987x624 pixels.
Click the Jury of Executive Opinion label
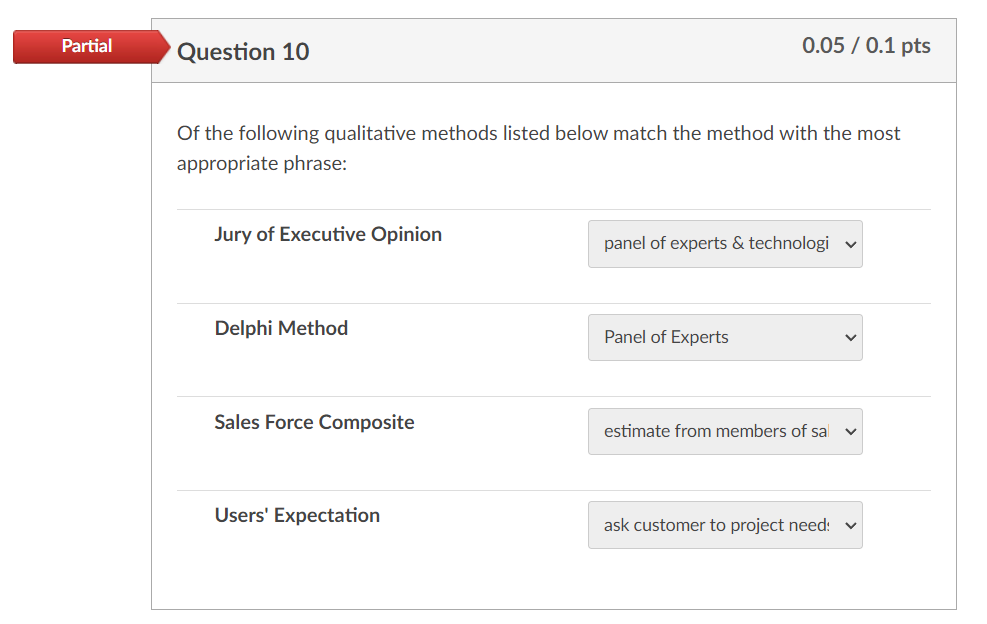point(328,234)
